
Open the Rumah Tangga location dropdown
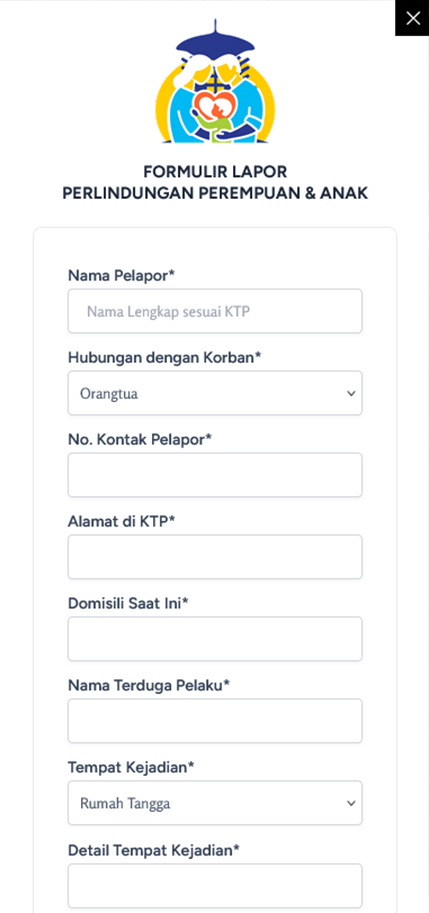(x=215, y=804)
